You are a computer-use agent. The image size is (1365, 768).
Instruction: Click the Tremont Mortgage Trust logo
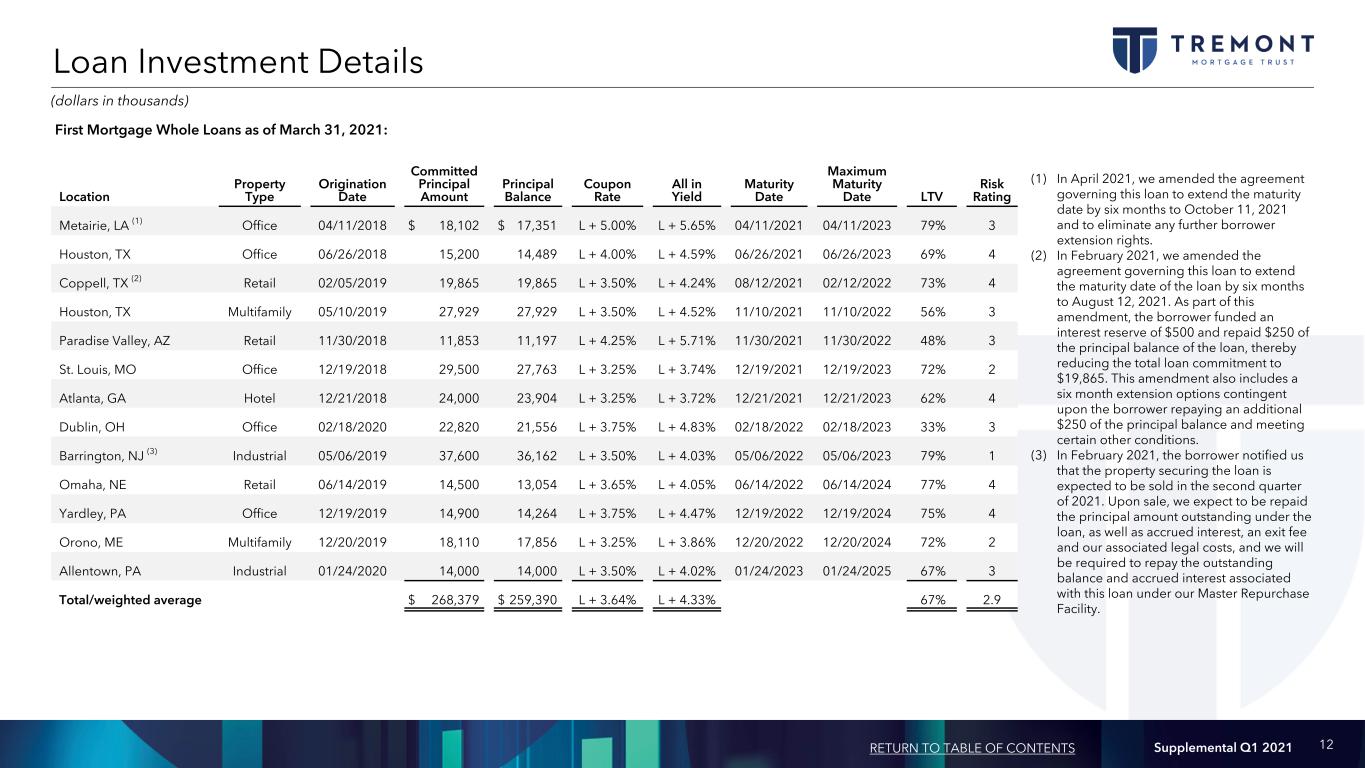click(1213, 50)
